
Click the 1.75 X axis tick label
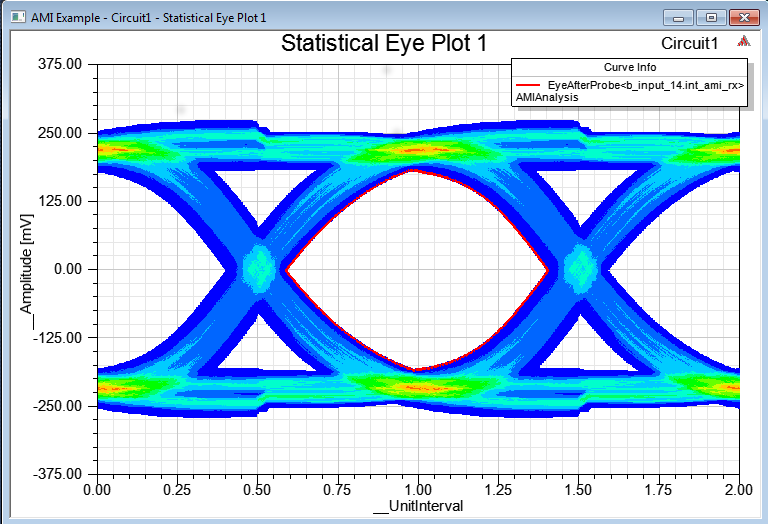(x=658, y=490)
